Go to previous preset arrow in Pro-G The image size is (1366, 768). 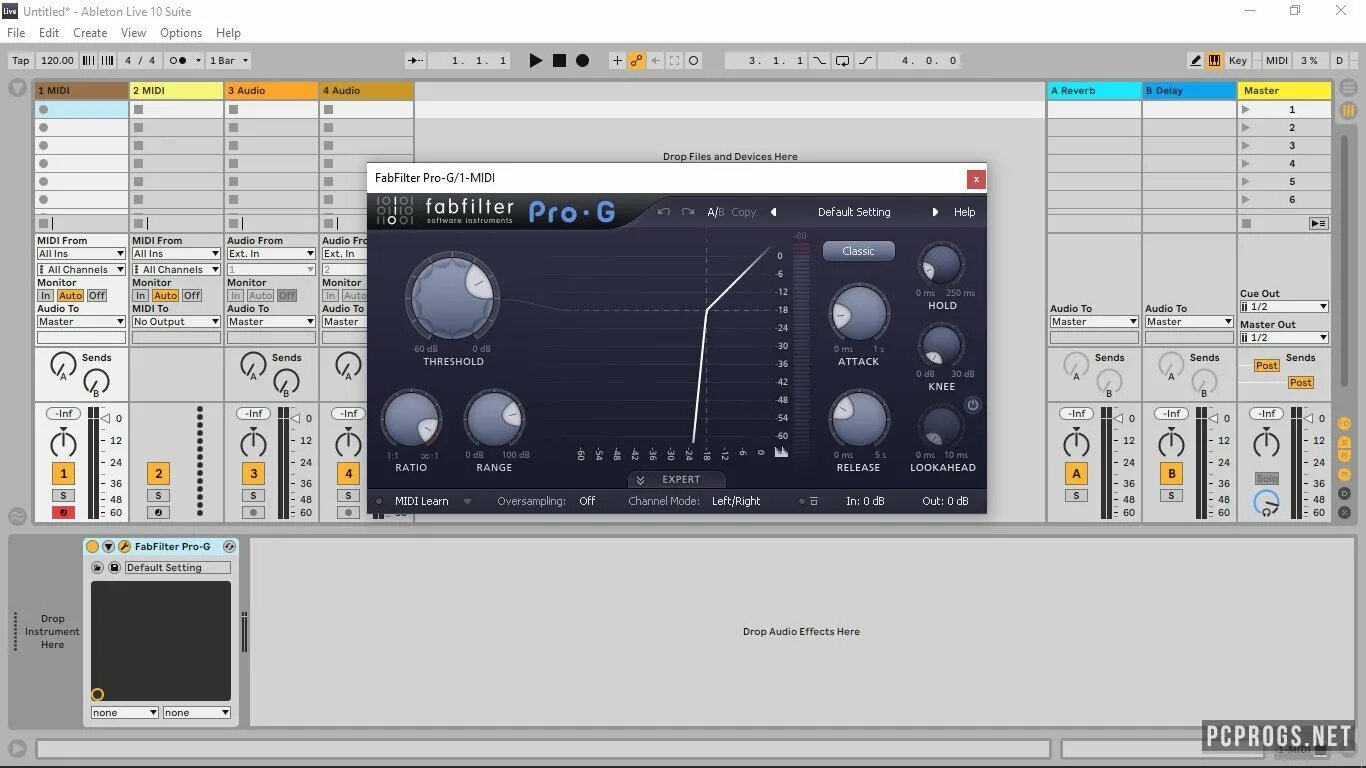773,212
